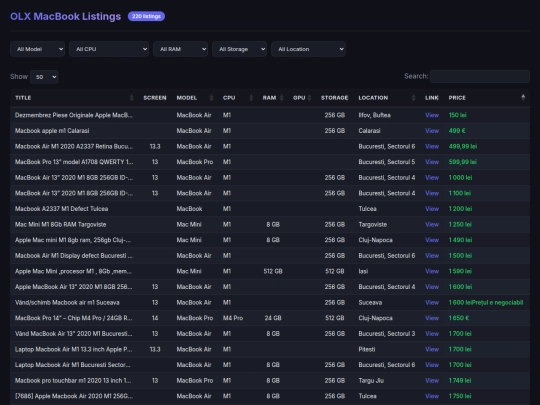Open the All Model filter dropdown
The height and width of the screenshot is (405, 540).
click(x=37, y=49)
